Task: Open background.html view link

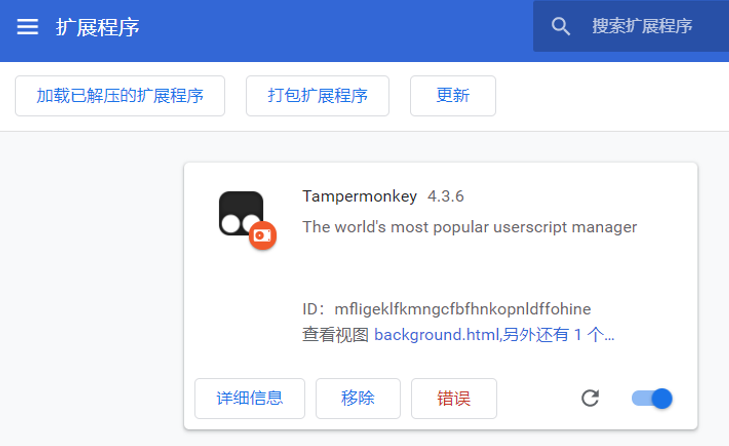Action: [494, 334]
